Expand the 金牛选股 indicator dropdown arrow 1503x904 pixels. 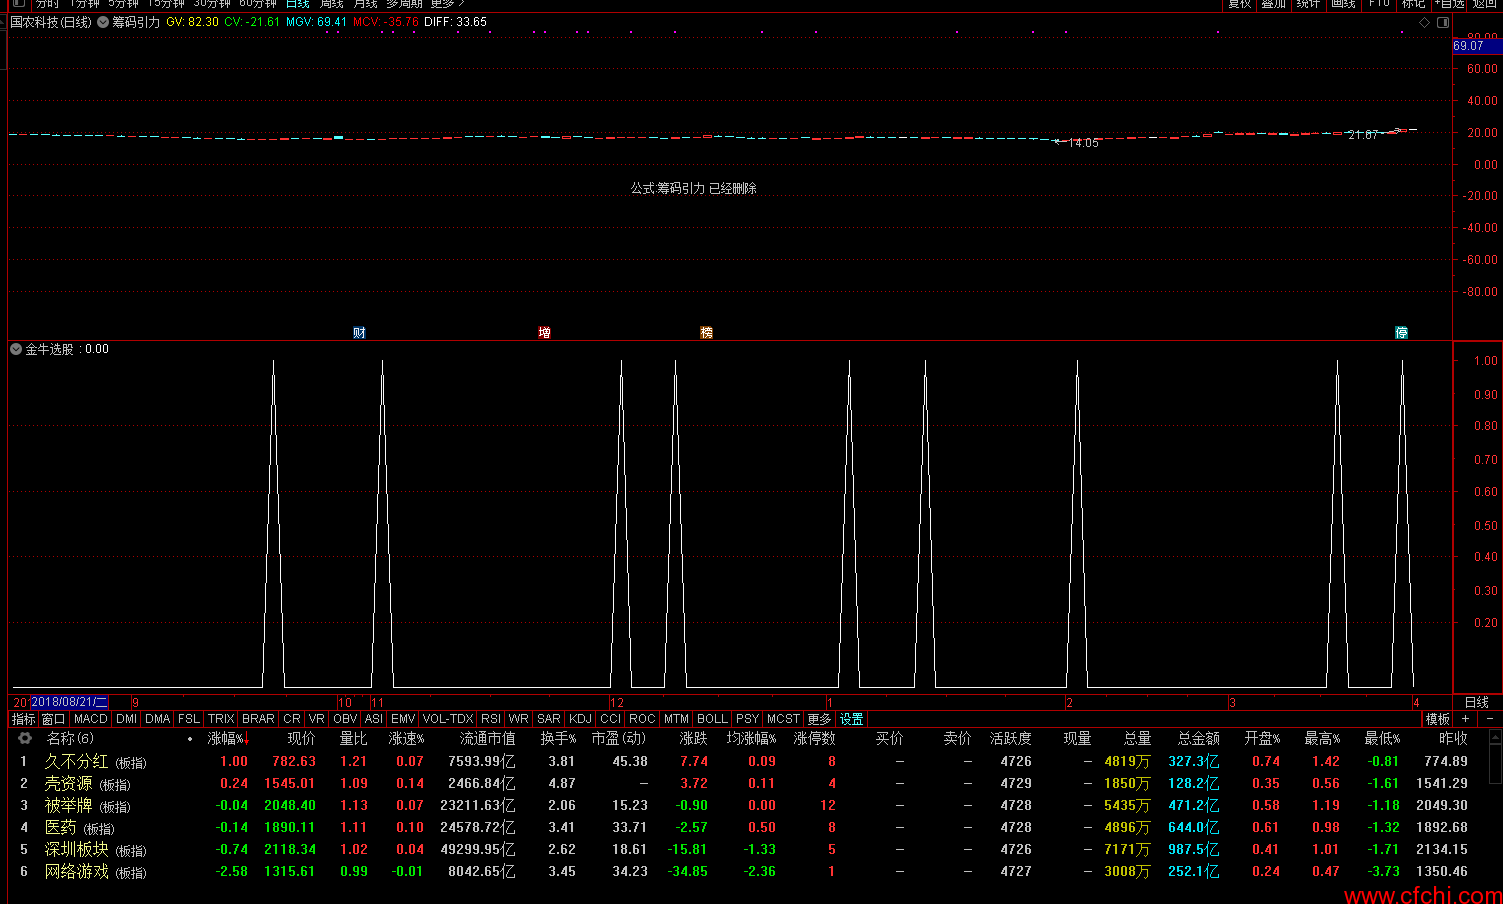[16, 349]
